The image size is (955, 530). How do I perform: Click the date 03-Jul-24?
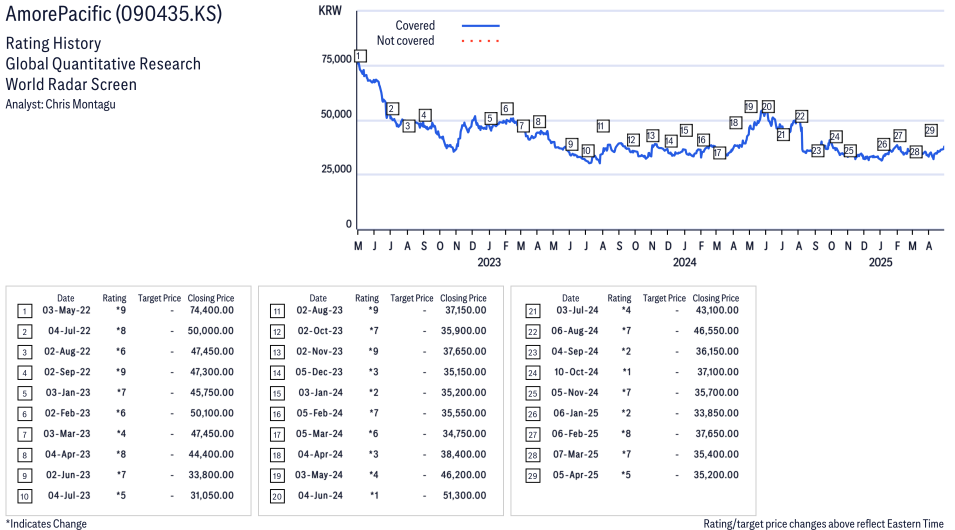pos(577,310)
